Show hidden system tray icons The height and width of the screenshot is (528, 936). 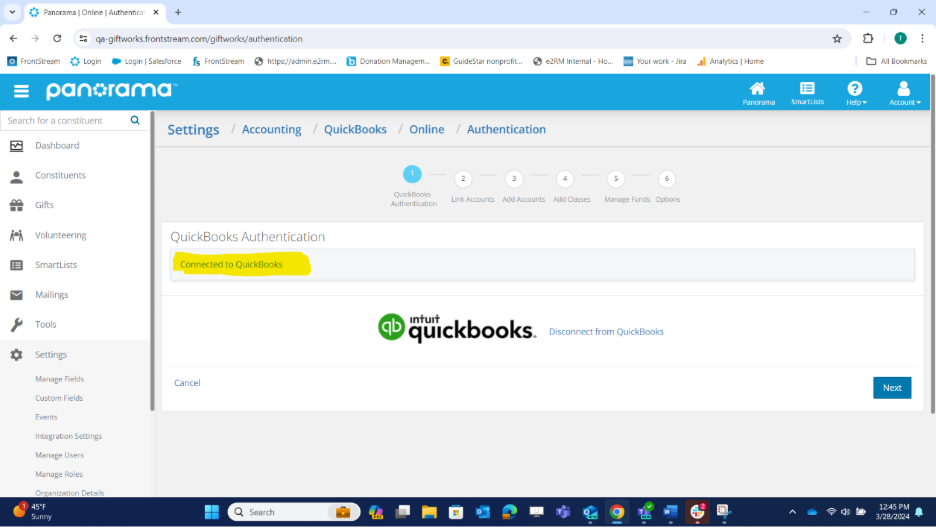792,512
